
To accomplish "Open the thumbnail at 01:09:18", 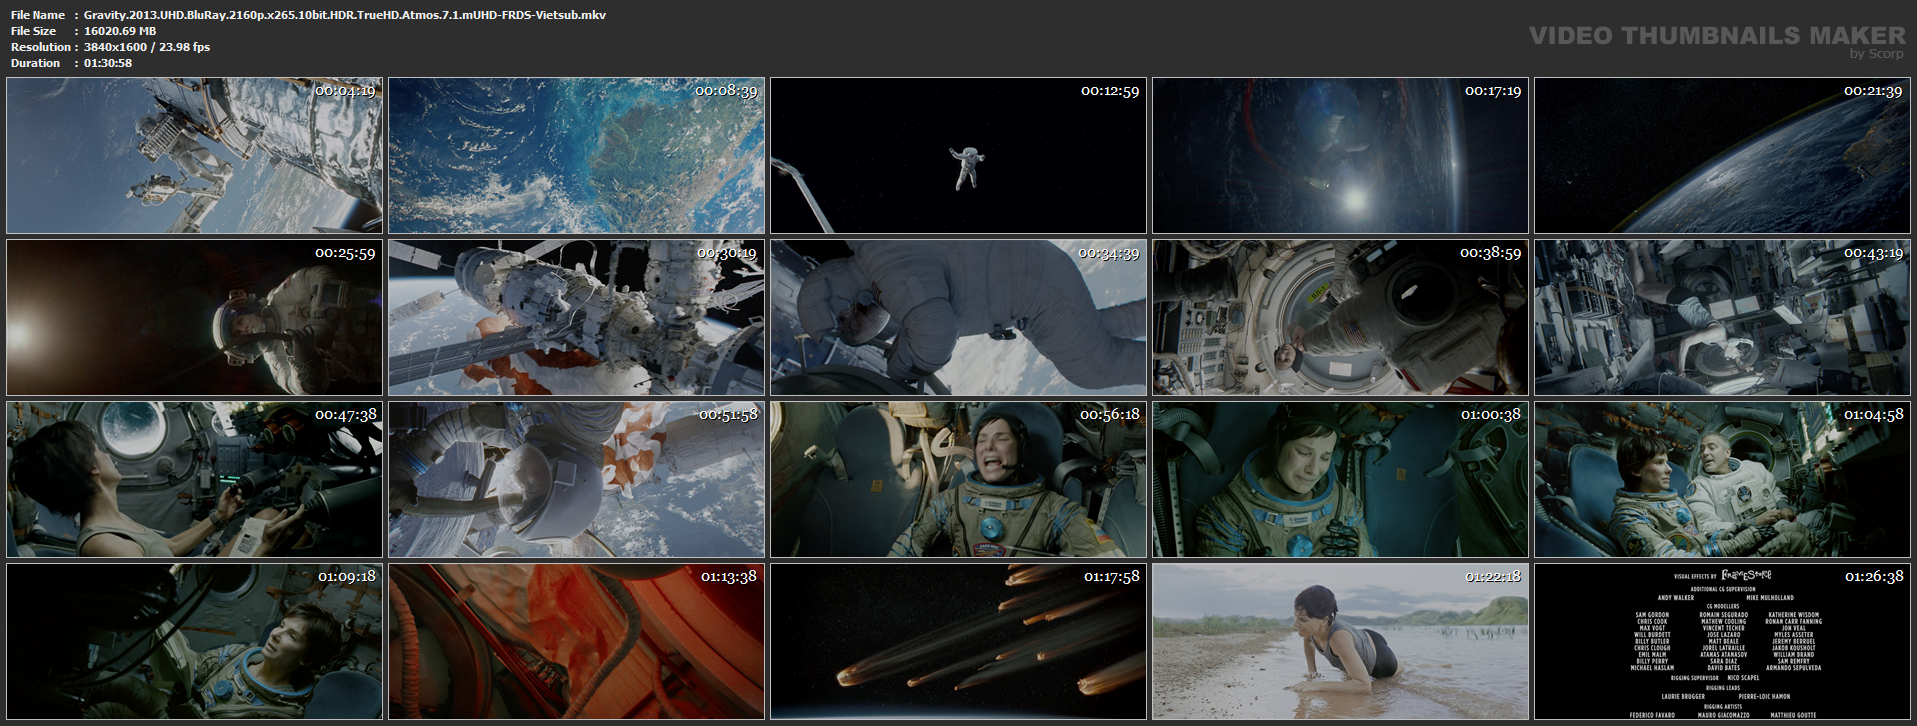I will coord(194,641).
